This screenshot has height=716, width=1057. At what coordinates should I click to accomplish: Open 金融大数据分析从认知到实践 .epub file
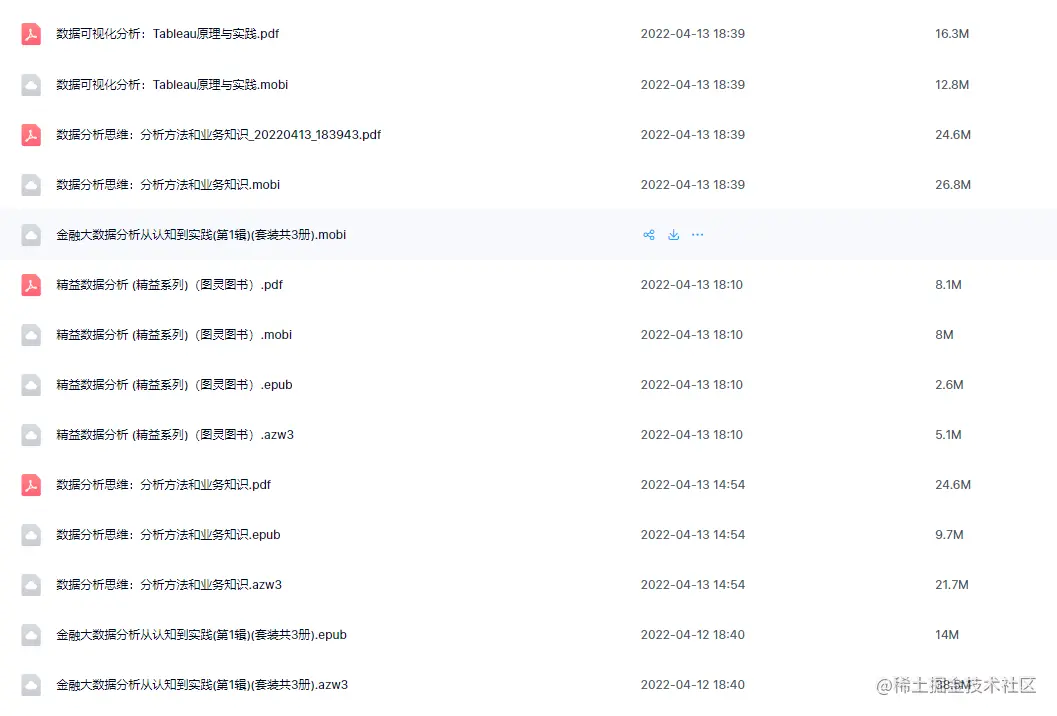pos(201,634)
